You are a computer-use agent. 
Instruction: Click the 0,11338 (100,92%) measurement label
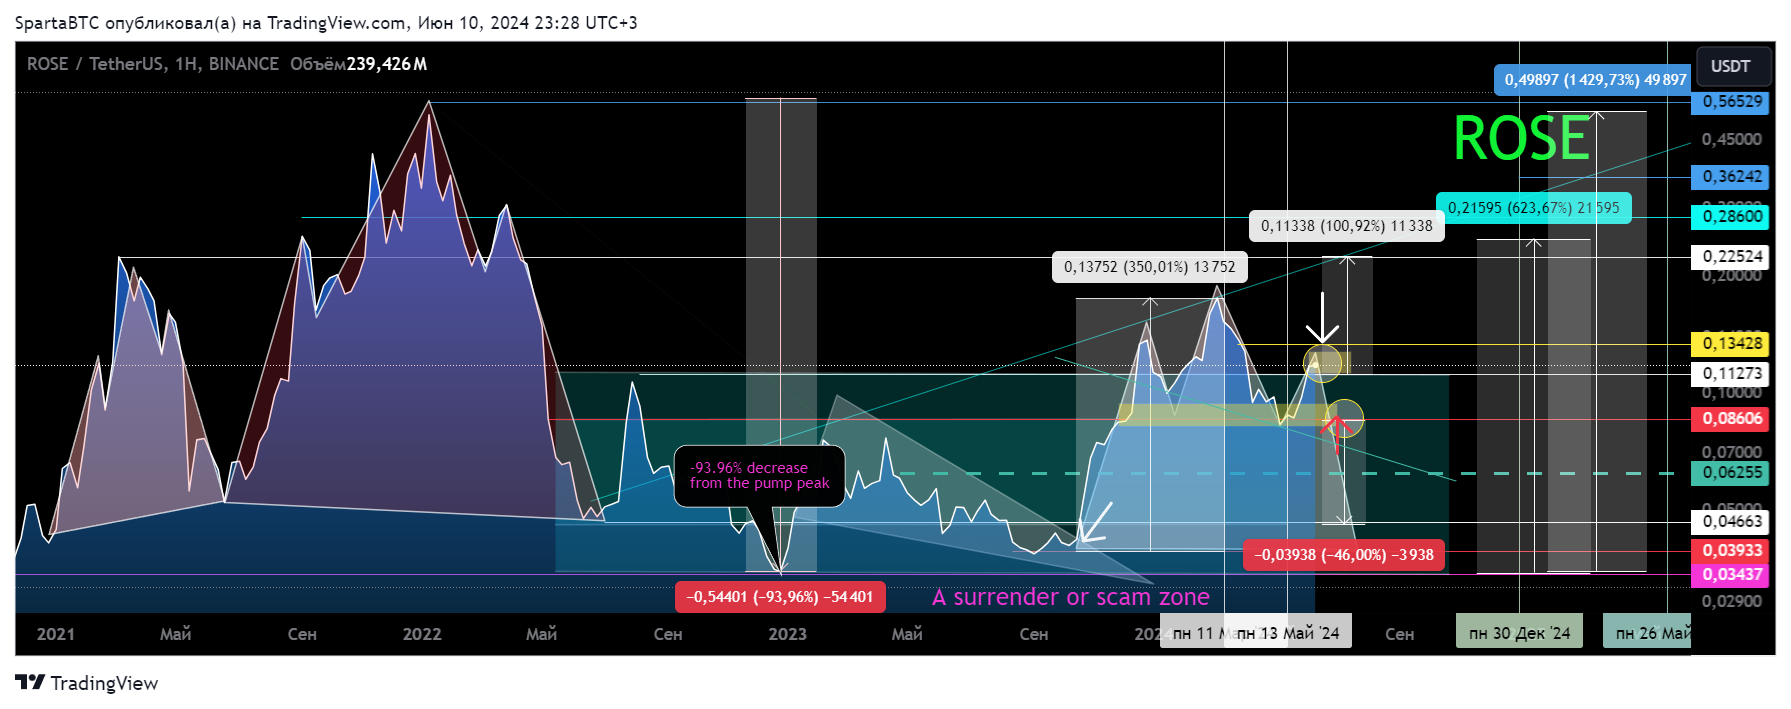[x=1346, y=226]
